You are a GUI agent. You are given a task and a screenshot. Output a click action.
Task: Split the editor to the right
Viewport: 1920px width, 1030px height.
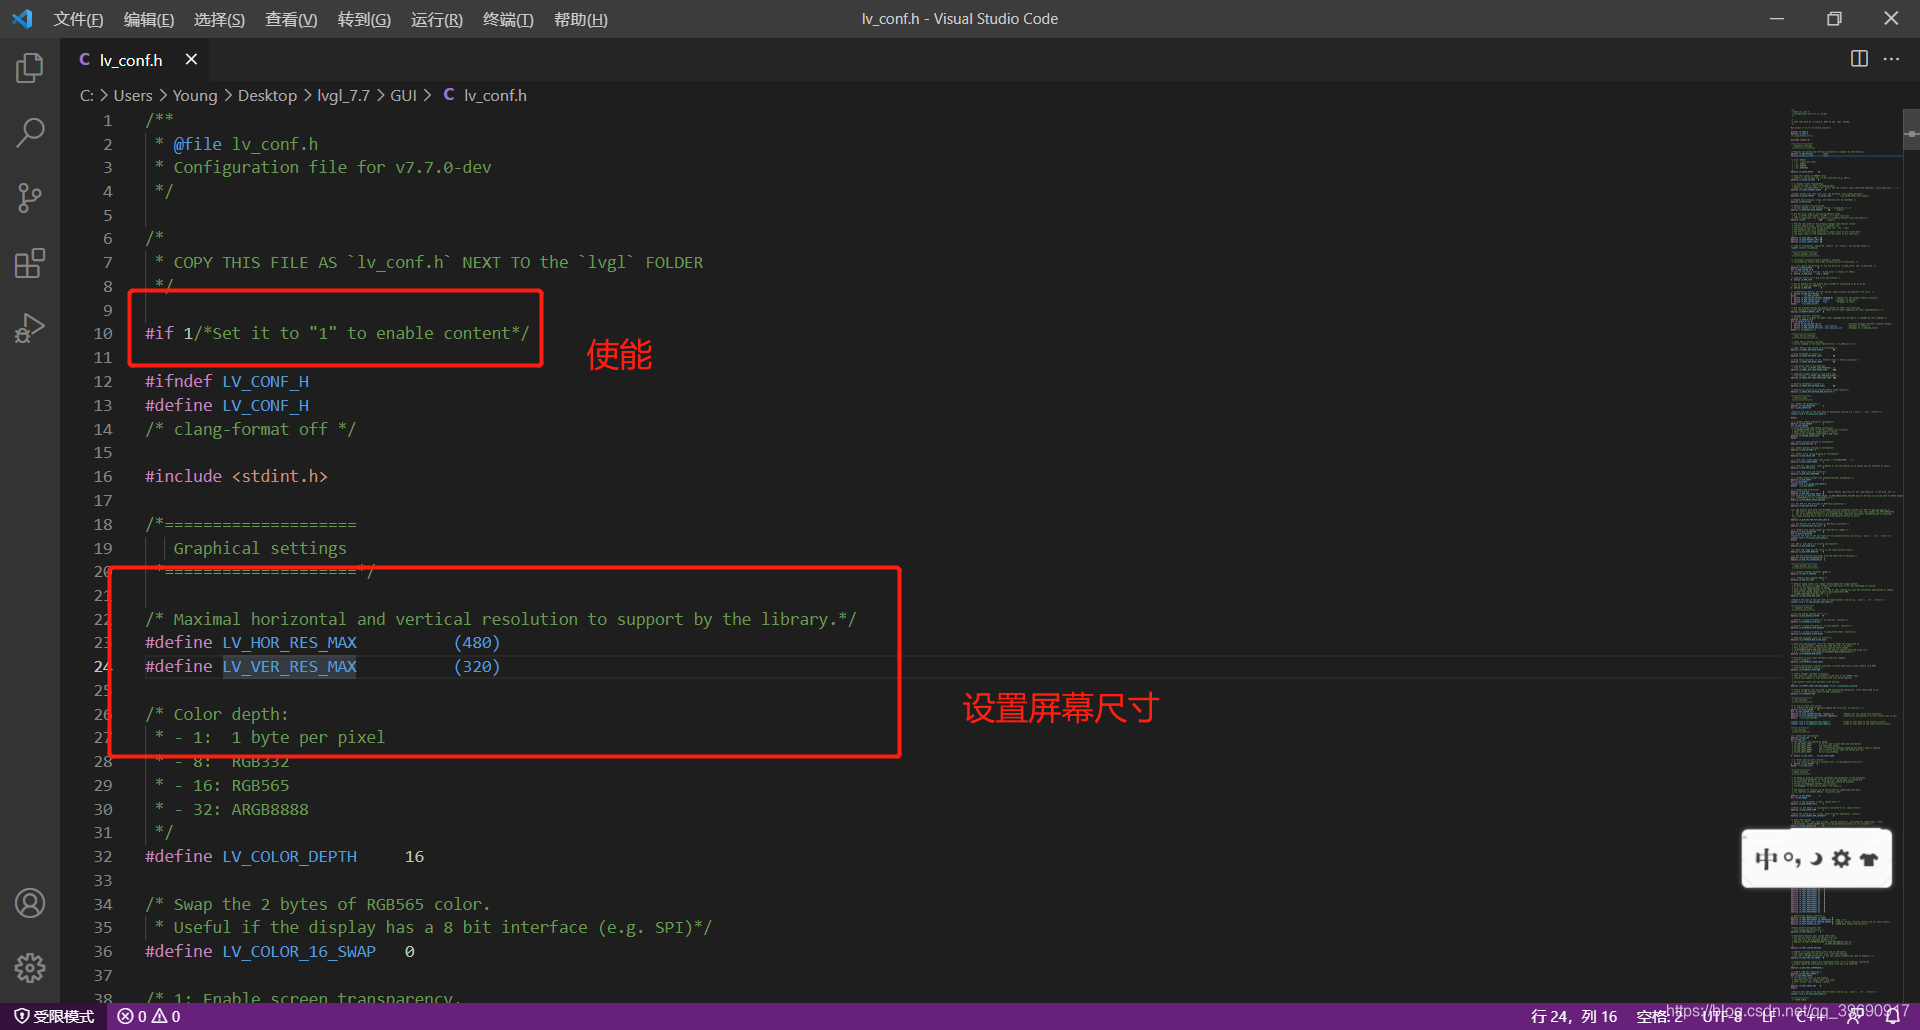[1859, 59]
